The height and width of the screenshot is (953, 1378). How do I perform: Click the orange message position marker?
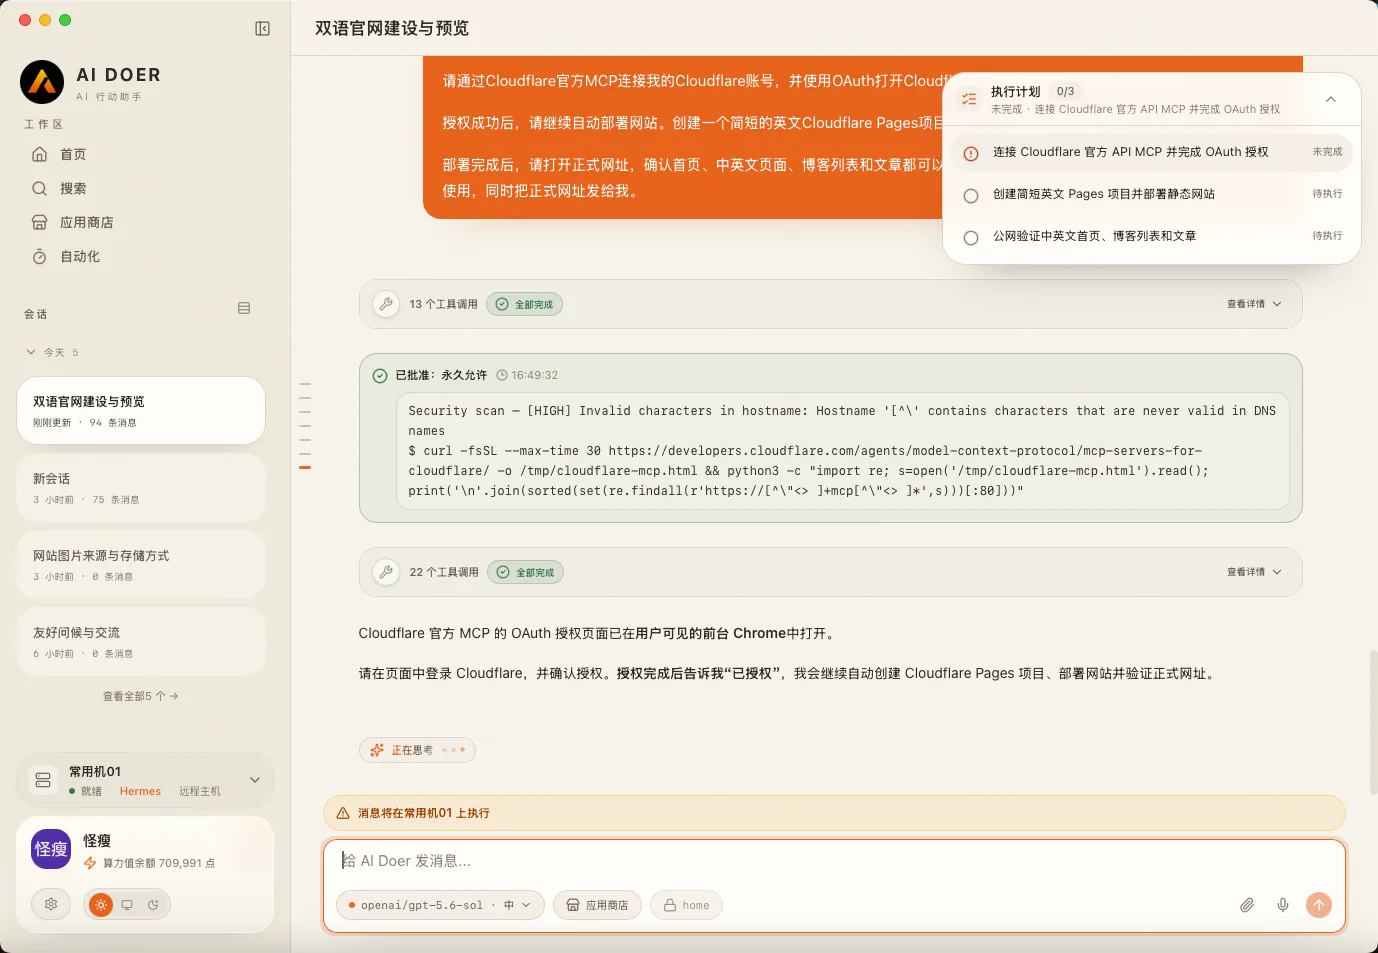pyautogui.click(x=305, y=467)
